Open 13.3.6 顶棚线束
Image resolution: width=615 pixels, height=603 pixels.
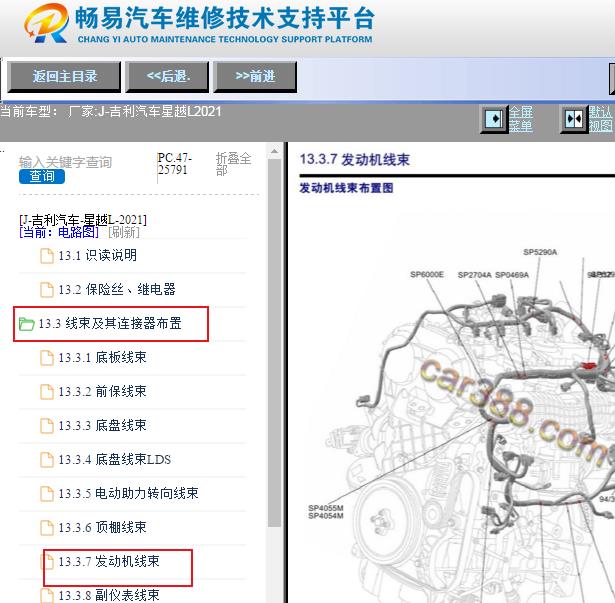tap(102, 527)
